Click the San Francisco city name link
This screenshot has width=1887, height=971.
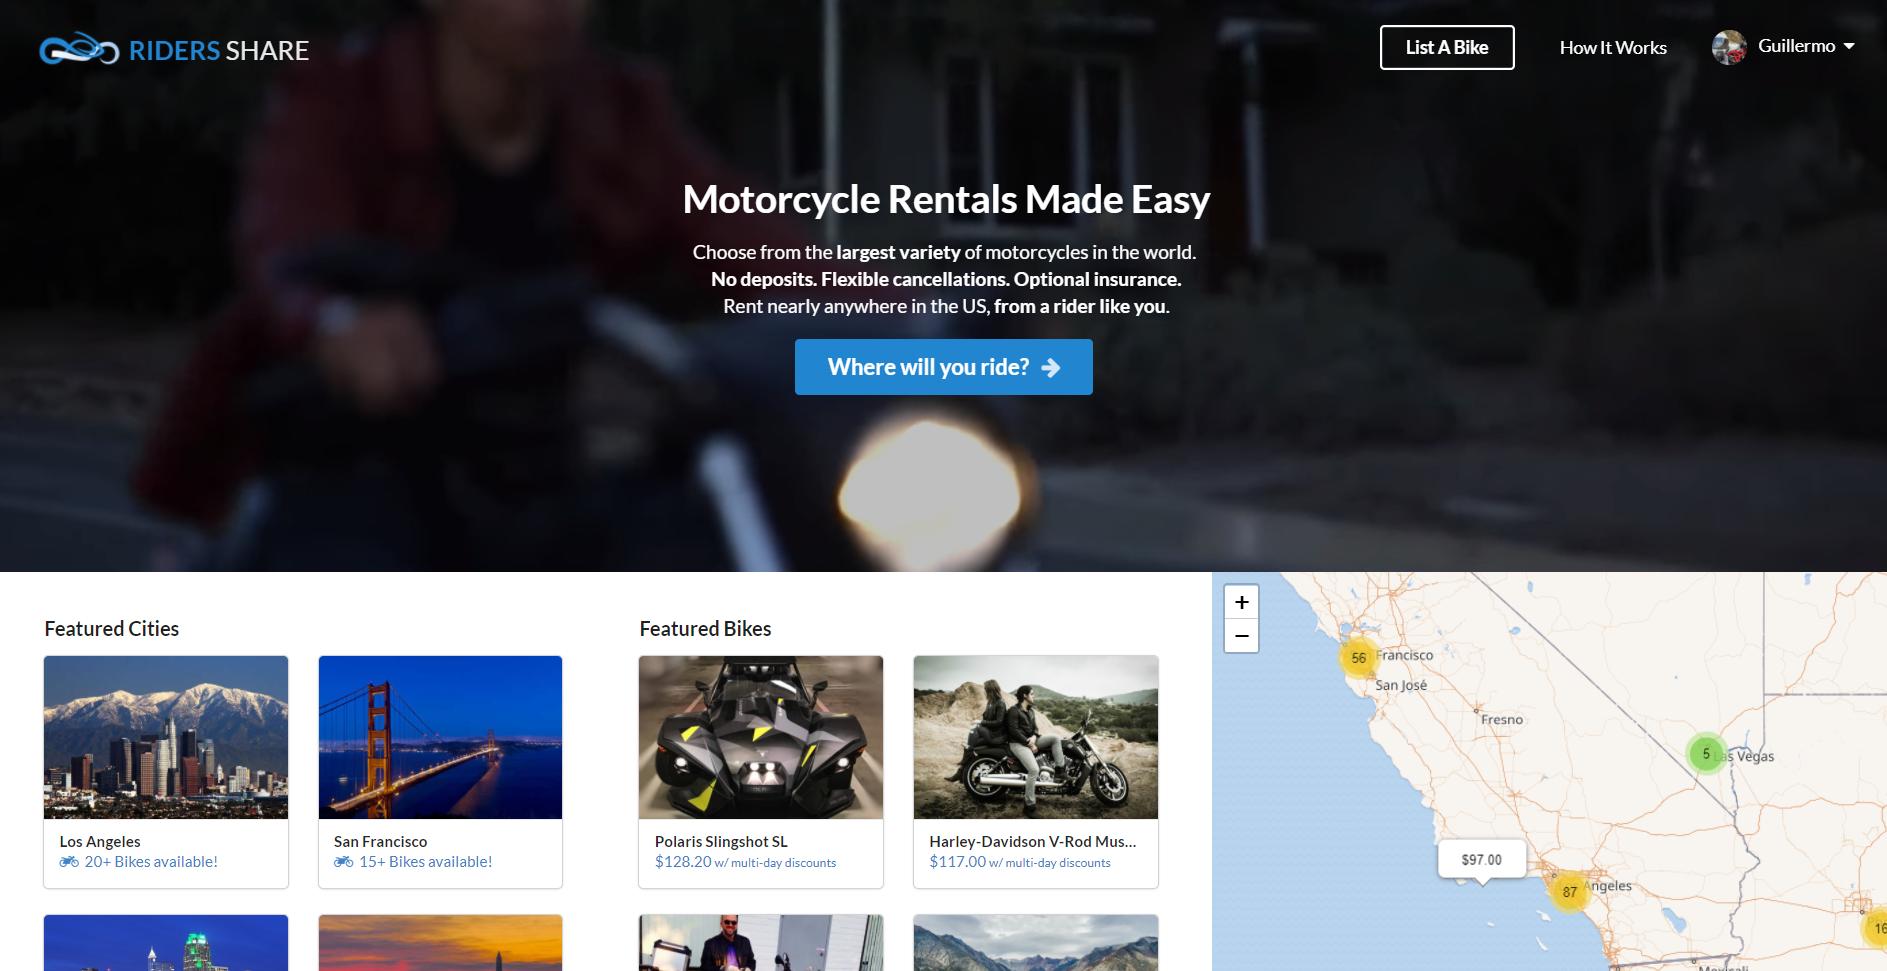pos(380,842)
